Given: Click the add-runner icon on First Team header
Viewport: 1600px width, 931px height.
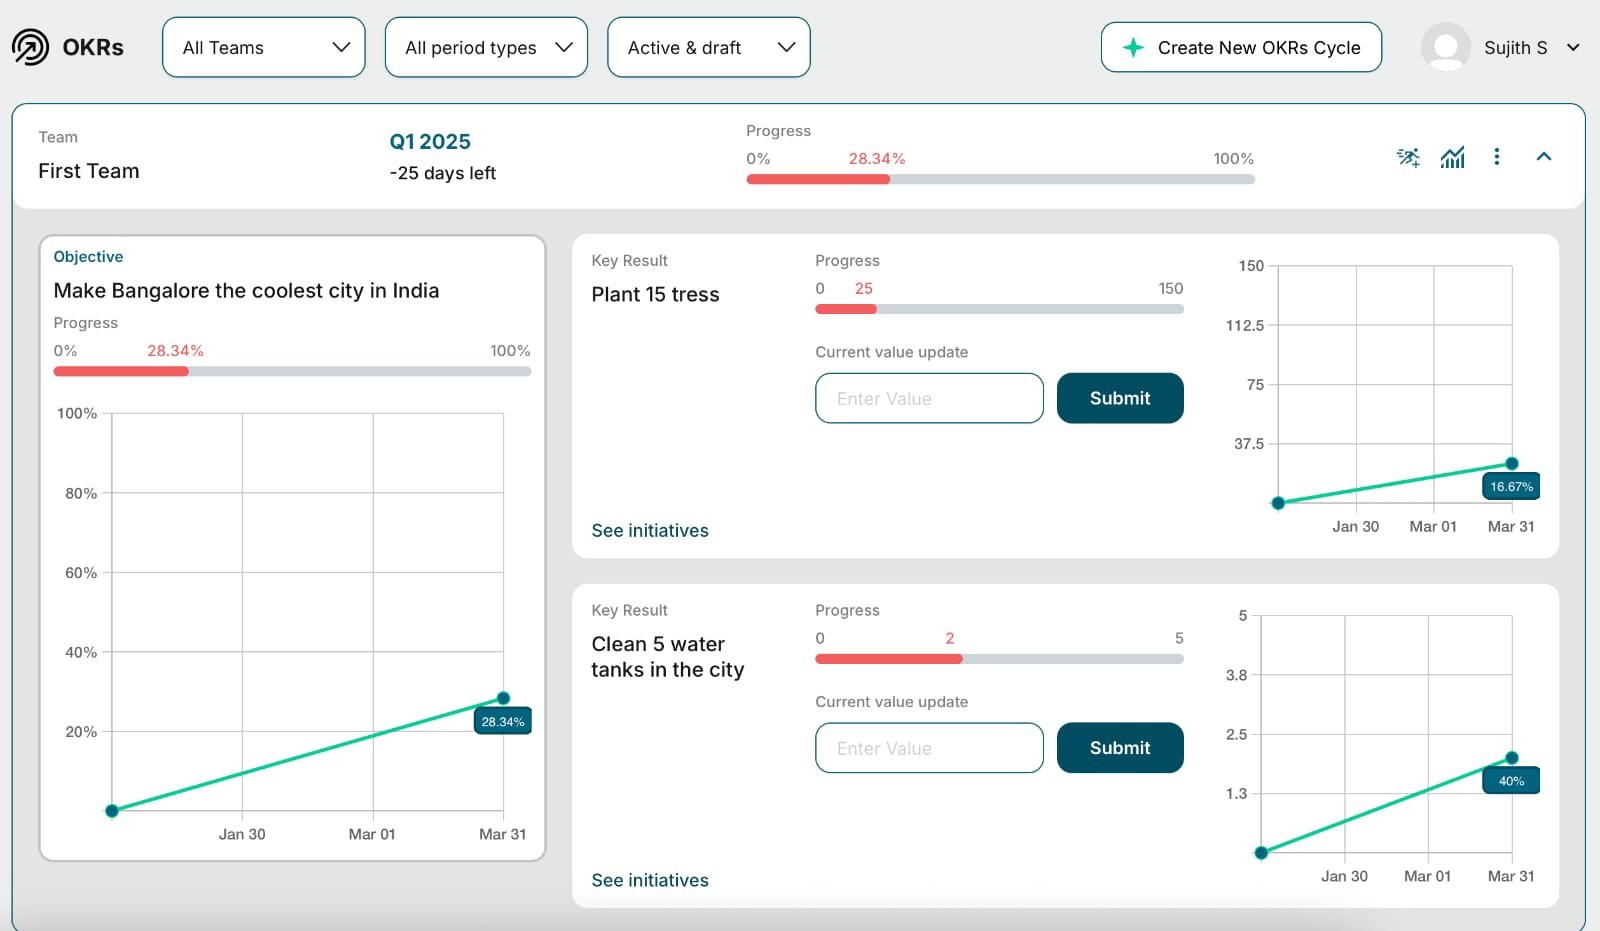Looking at the screenshot, I should pyautogui.click(x=1408, y=157).
